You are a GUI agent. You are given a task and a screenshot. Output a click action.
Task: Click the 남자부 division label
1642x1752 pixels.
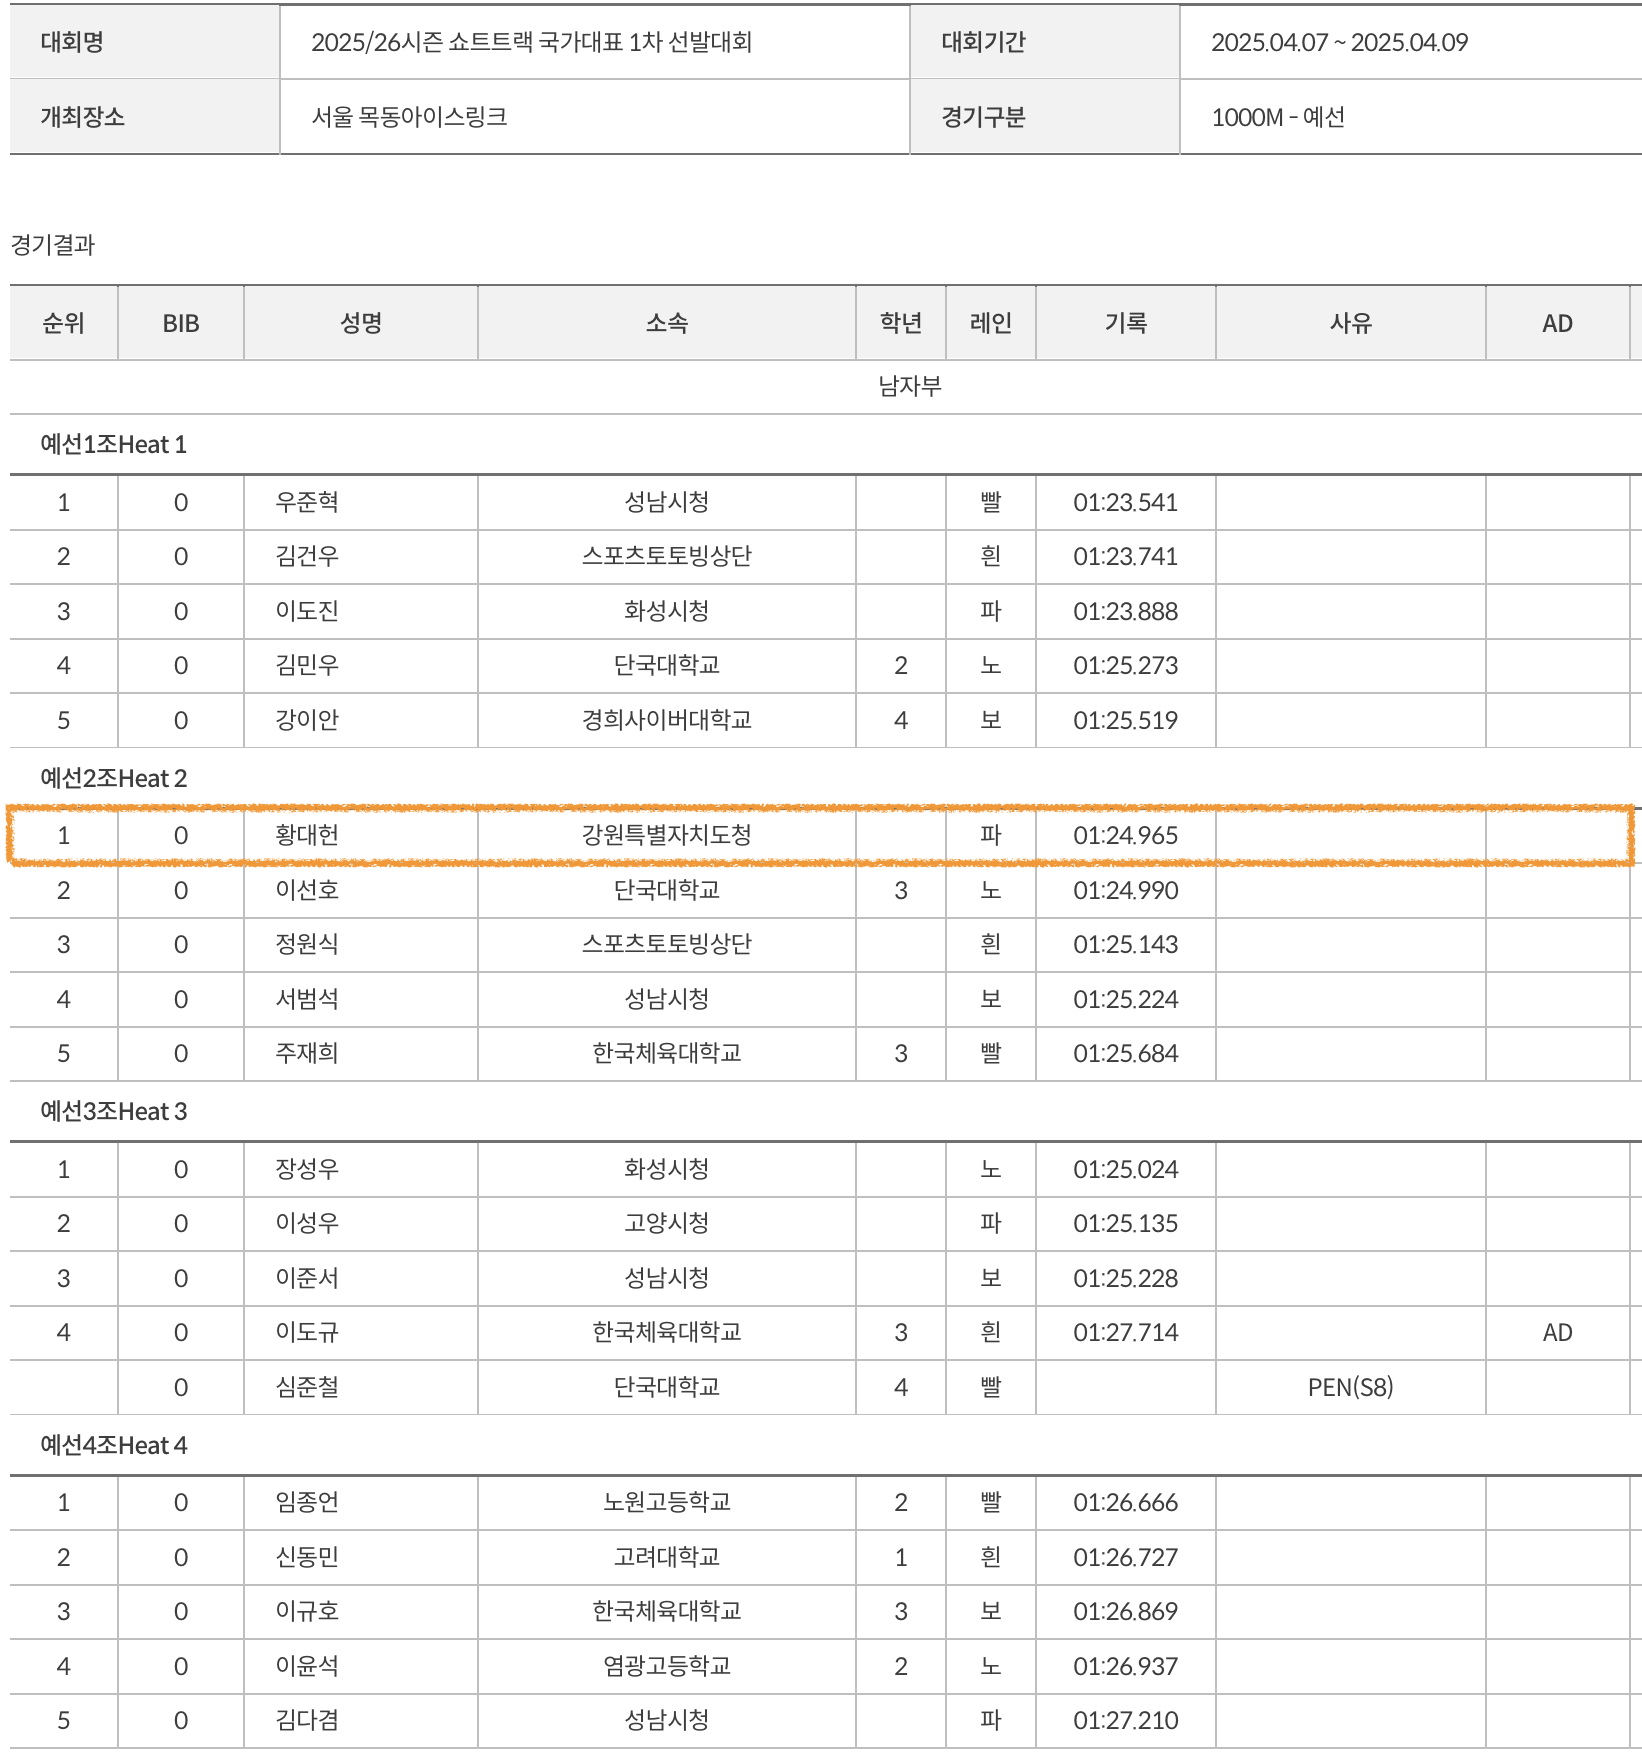tap(909, 387)
